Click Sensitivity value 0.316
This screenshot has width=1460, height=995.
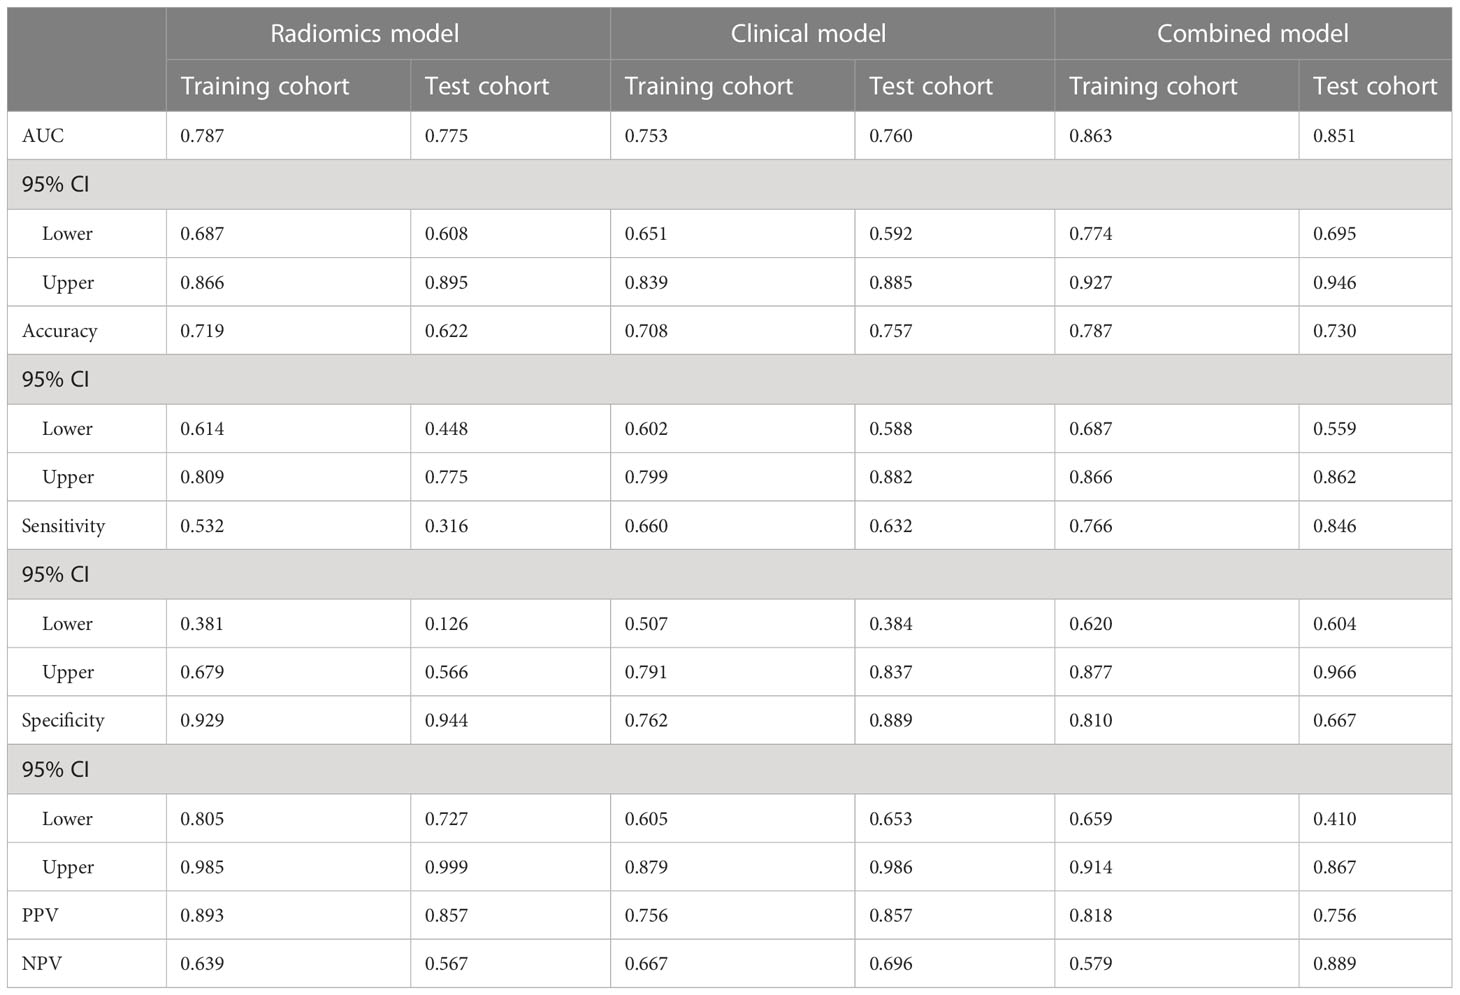[446, 526]
